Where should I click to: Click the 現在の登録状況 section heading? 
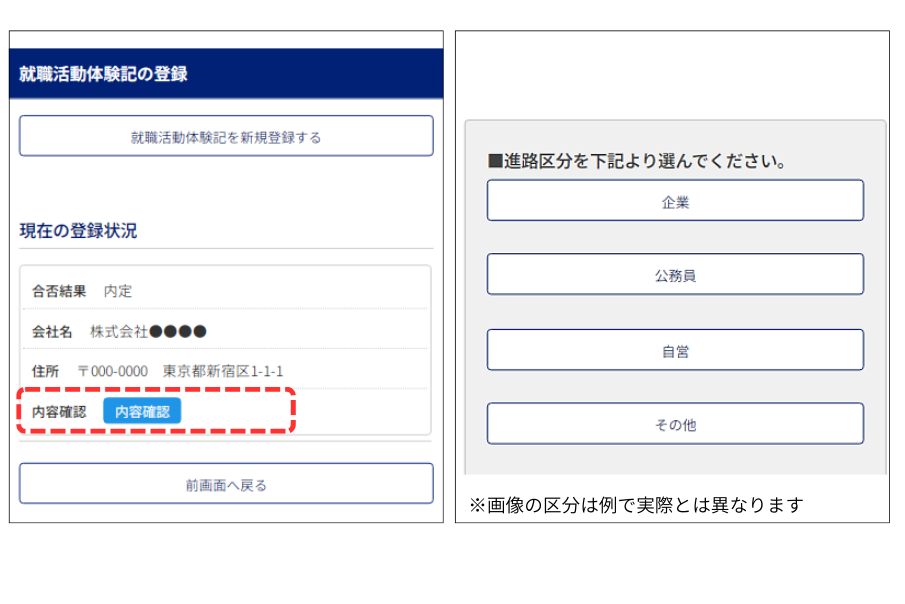78,231
